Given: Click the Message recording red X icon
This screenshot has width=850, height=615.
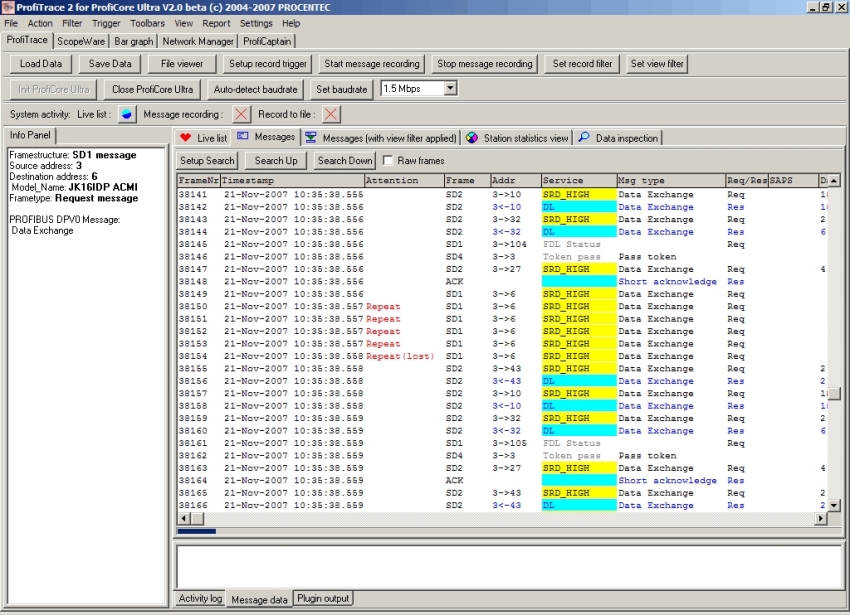Looking at the screenshot, I should click(x=241, y=114).
